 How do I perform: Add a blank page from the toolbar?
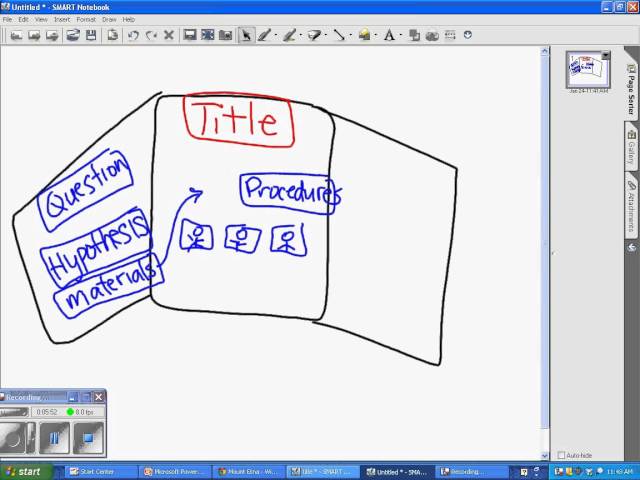click(x=52, y=36)
